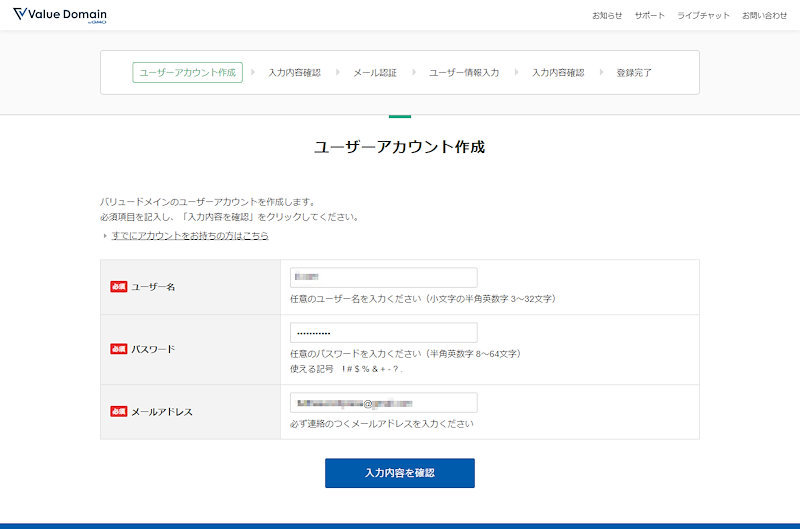Open the お知らせ header link

coord(607,16)
